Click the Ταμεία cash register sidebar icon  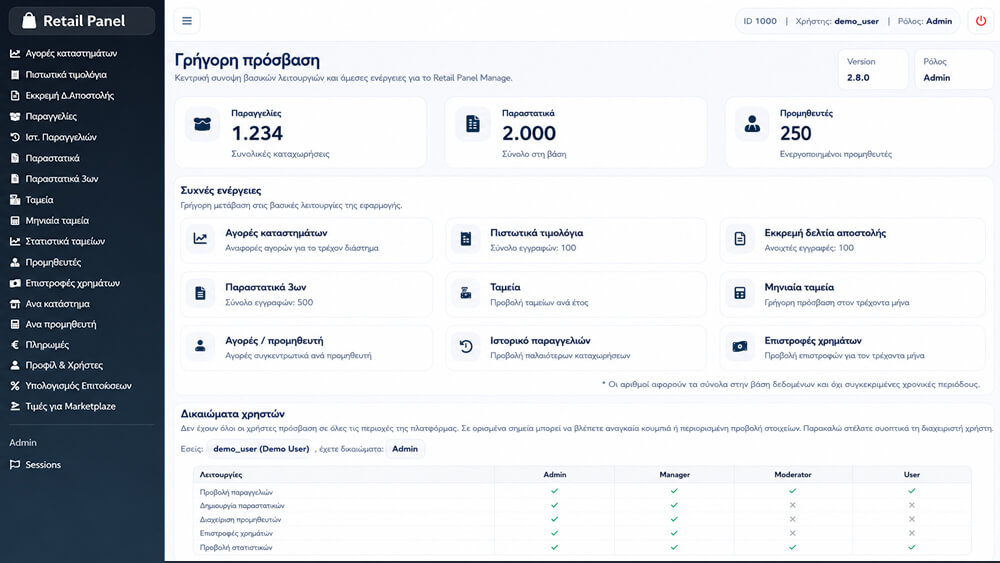tap(15, 200)
